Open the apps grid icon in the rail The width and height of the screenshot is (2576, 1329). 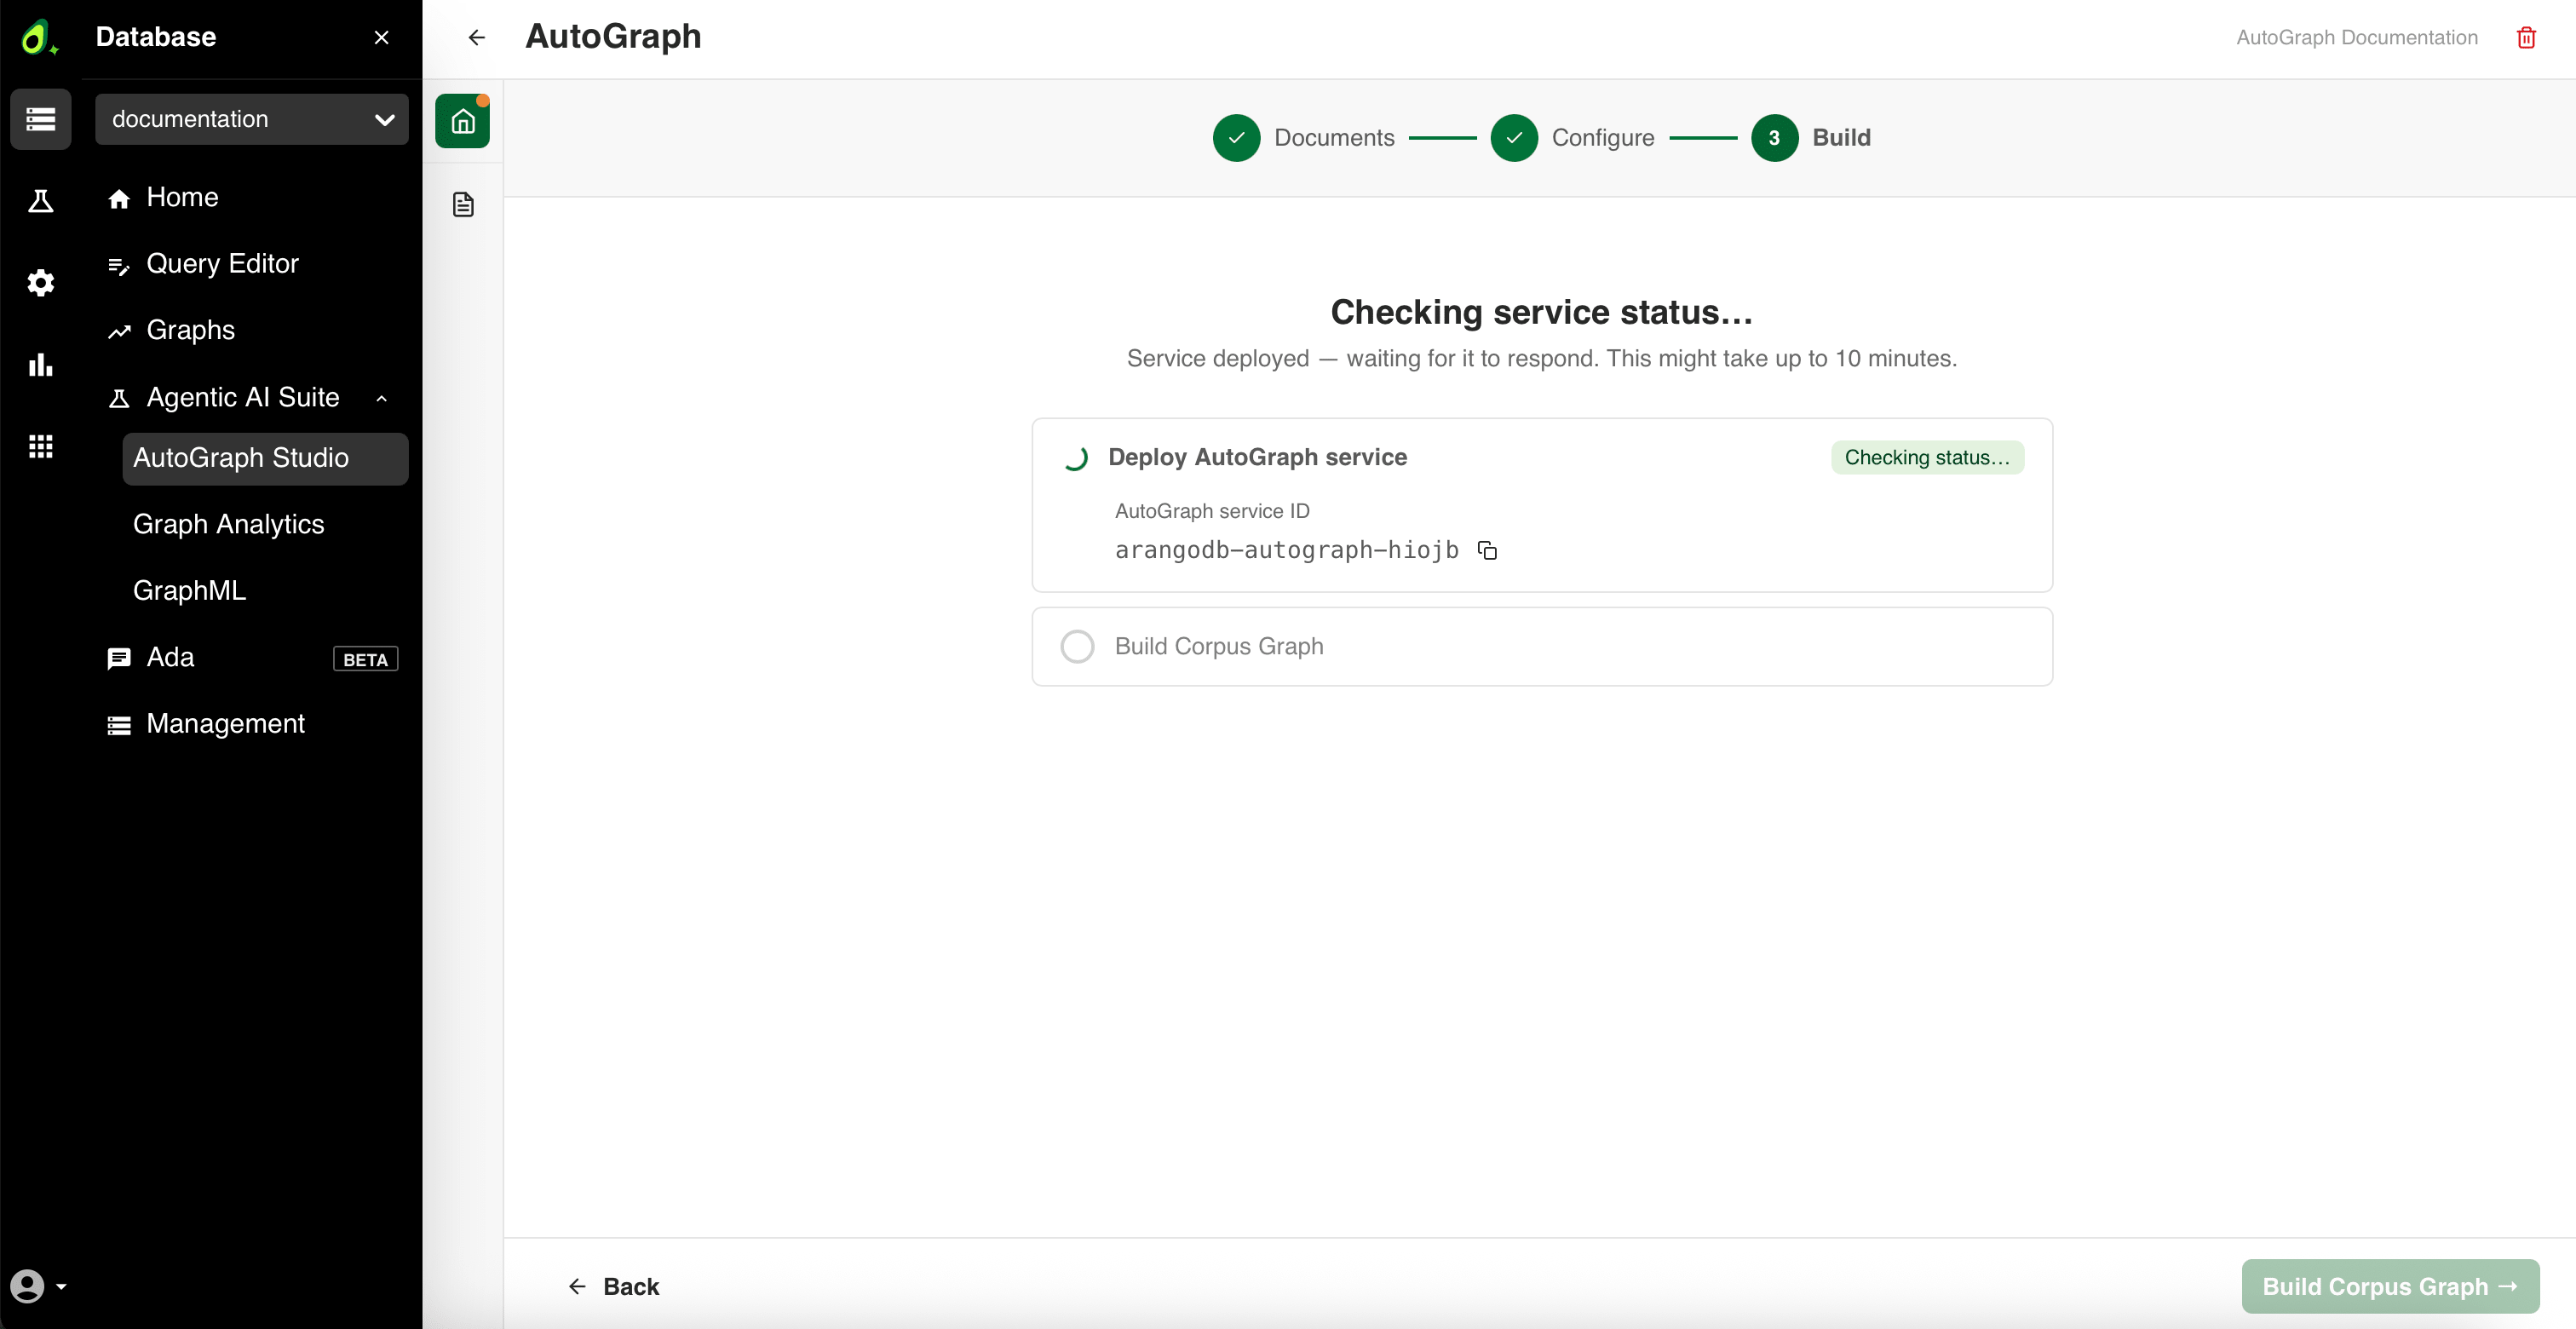(41, 446)
